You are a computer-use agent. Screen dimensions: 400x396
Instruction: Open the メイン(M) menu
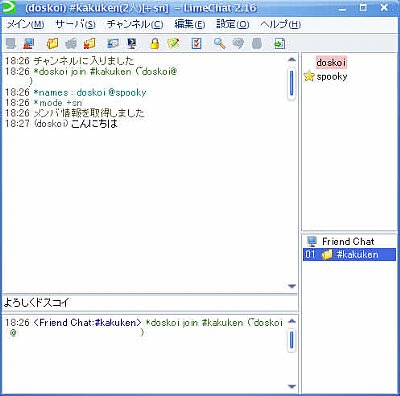coord(26,24)
